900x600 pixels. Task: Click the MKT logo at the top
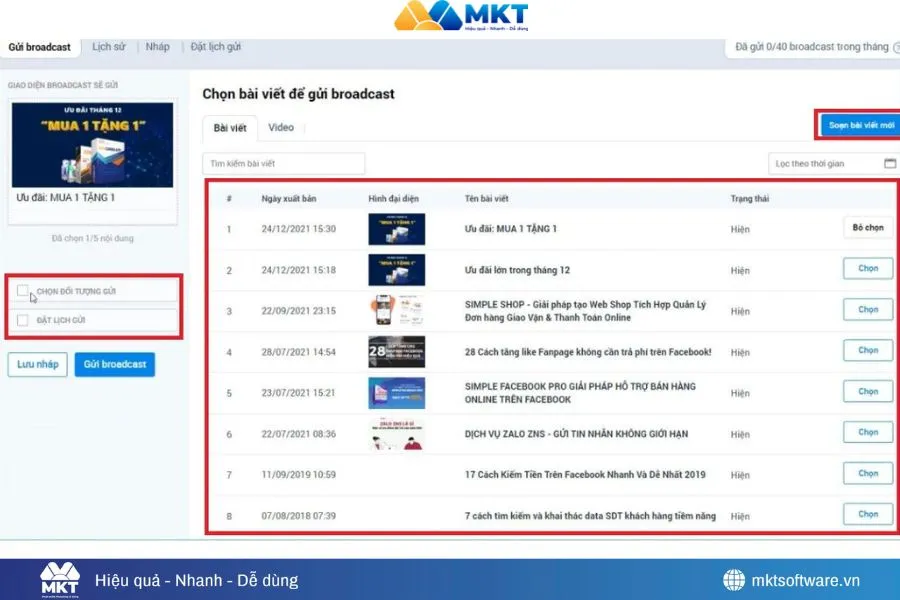coord(450,17)
